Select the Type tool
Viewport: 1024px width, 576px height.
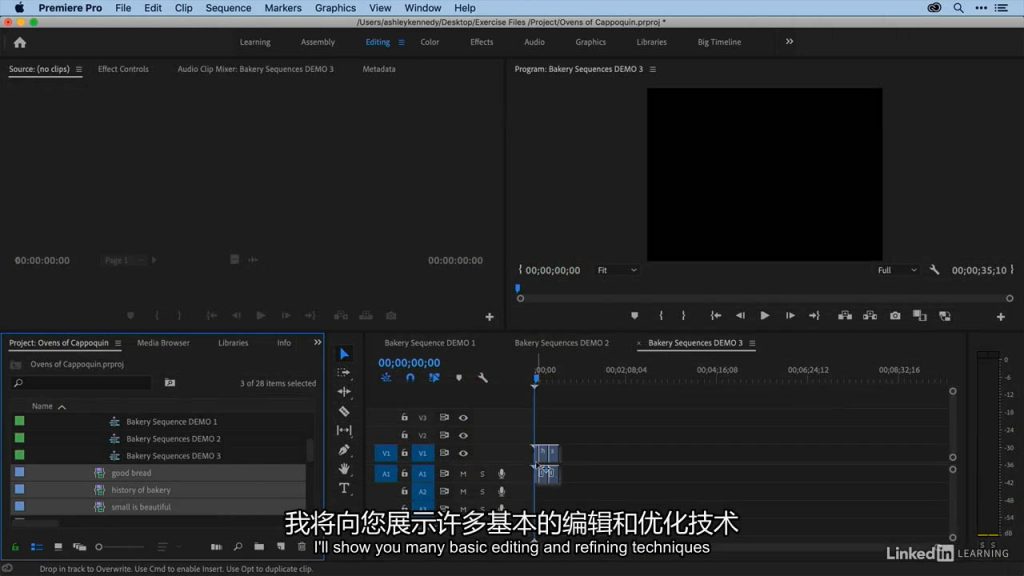[344, 488]
